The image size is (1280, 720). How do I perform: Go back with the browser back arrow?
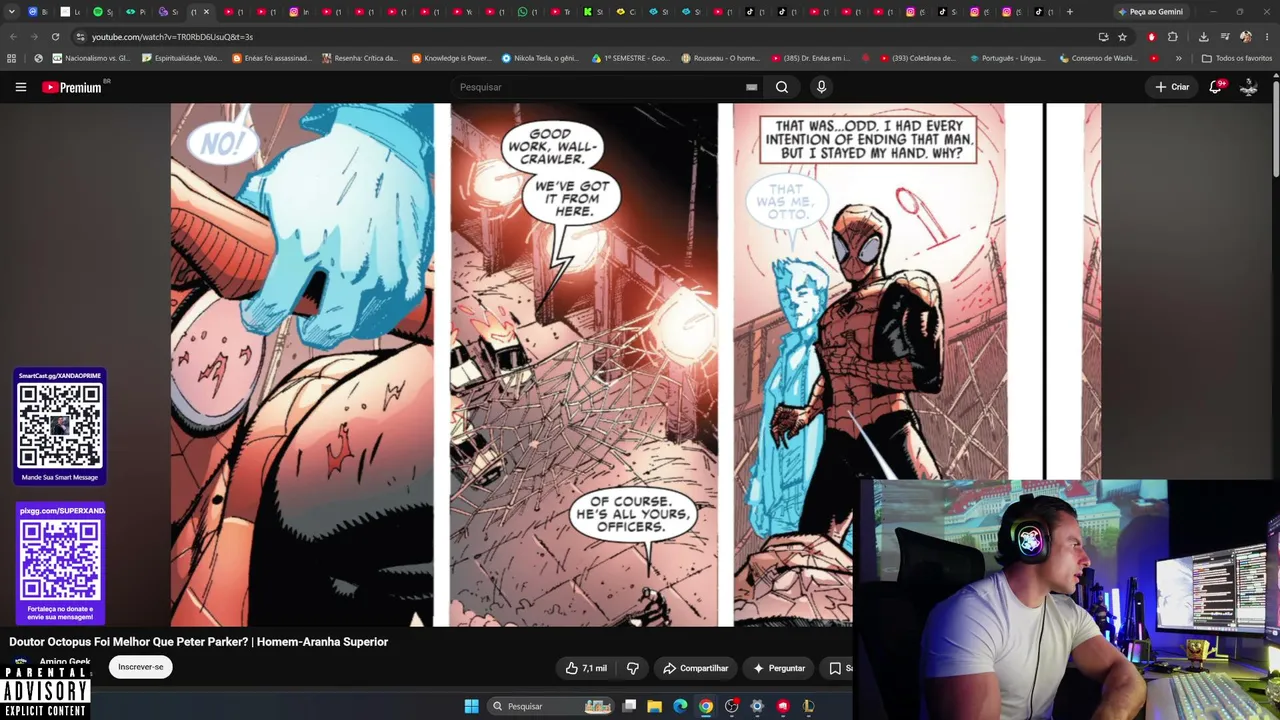13,37
